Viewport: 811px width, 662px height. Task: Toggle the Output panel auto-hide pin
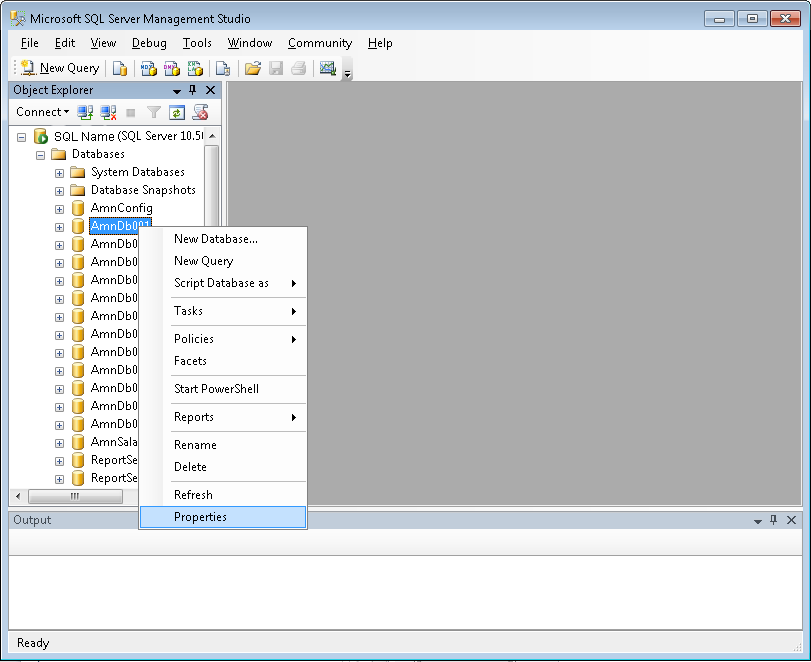pyautogui.click(x=774, y=520)
